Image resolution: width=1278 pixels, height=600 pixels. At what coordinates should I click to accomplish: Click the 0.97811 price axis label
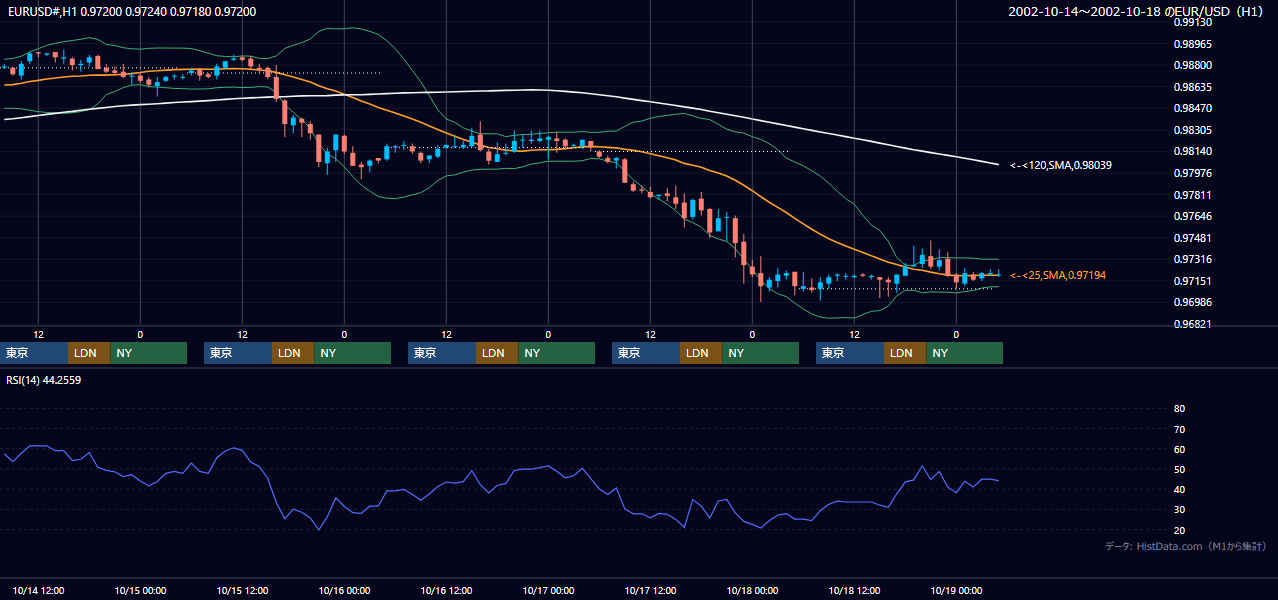point(1193,195)
